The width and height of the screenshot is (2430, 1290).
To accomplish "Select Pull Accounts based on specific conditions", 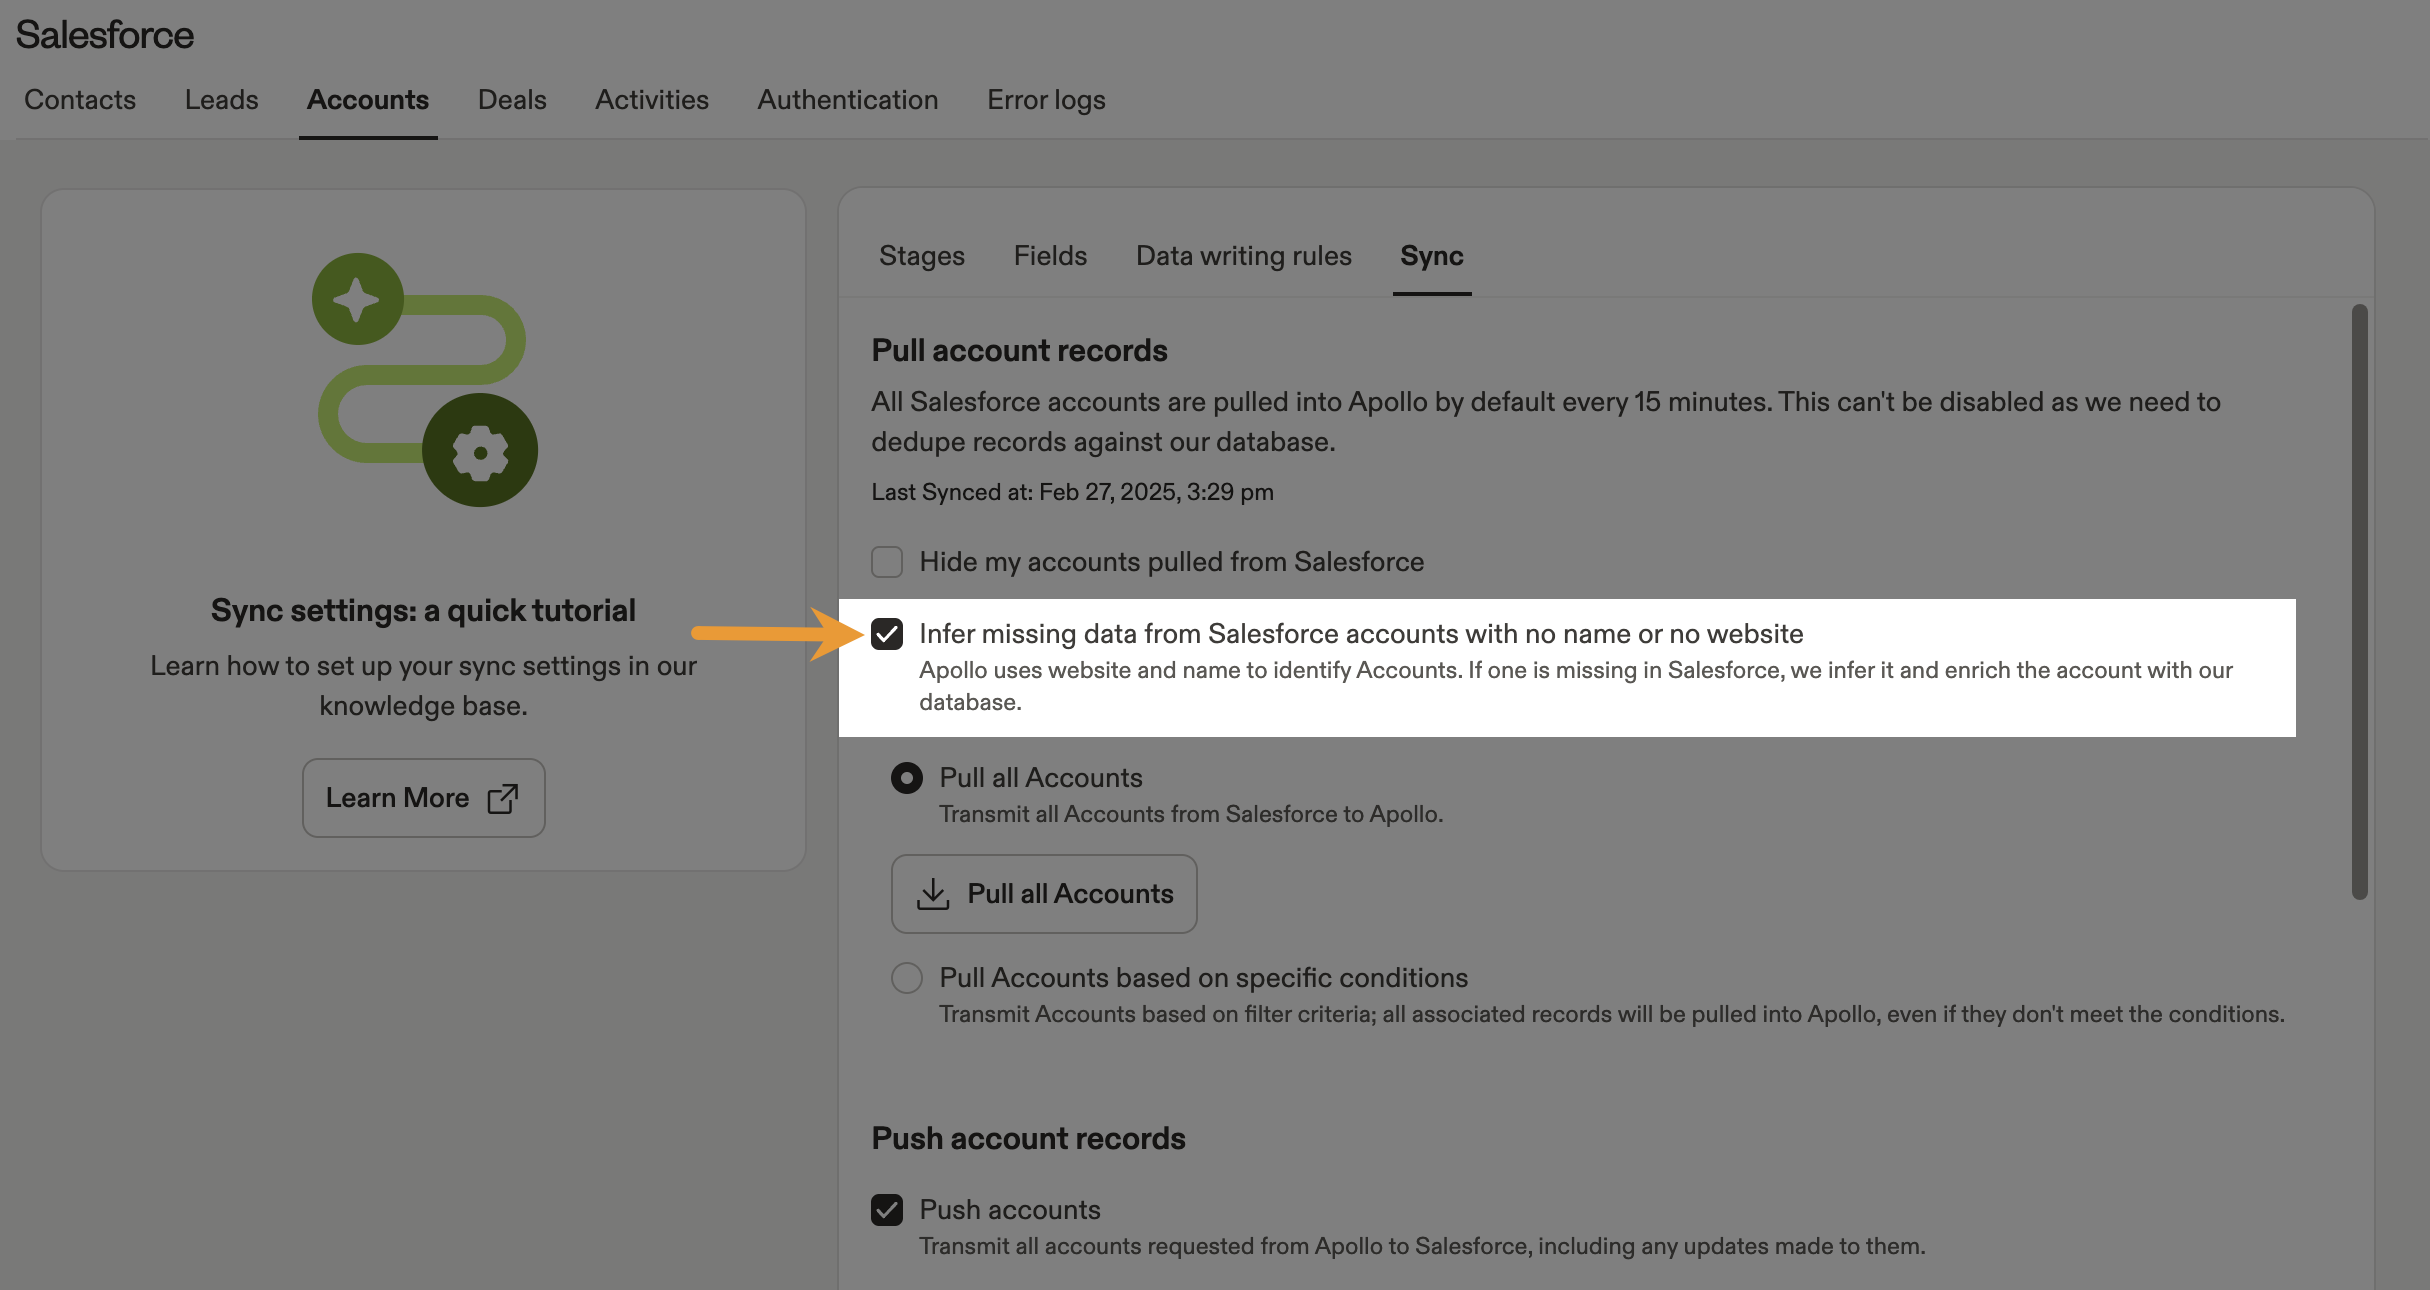I will click(x=907, y=978).
